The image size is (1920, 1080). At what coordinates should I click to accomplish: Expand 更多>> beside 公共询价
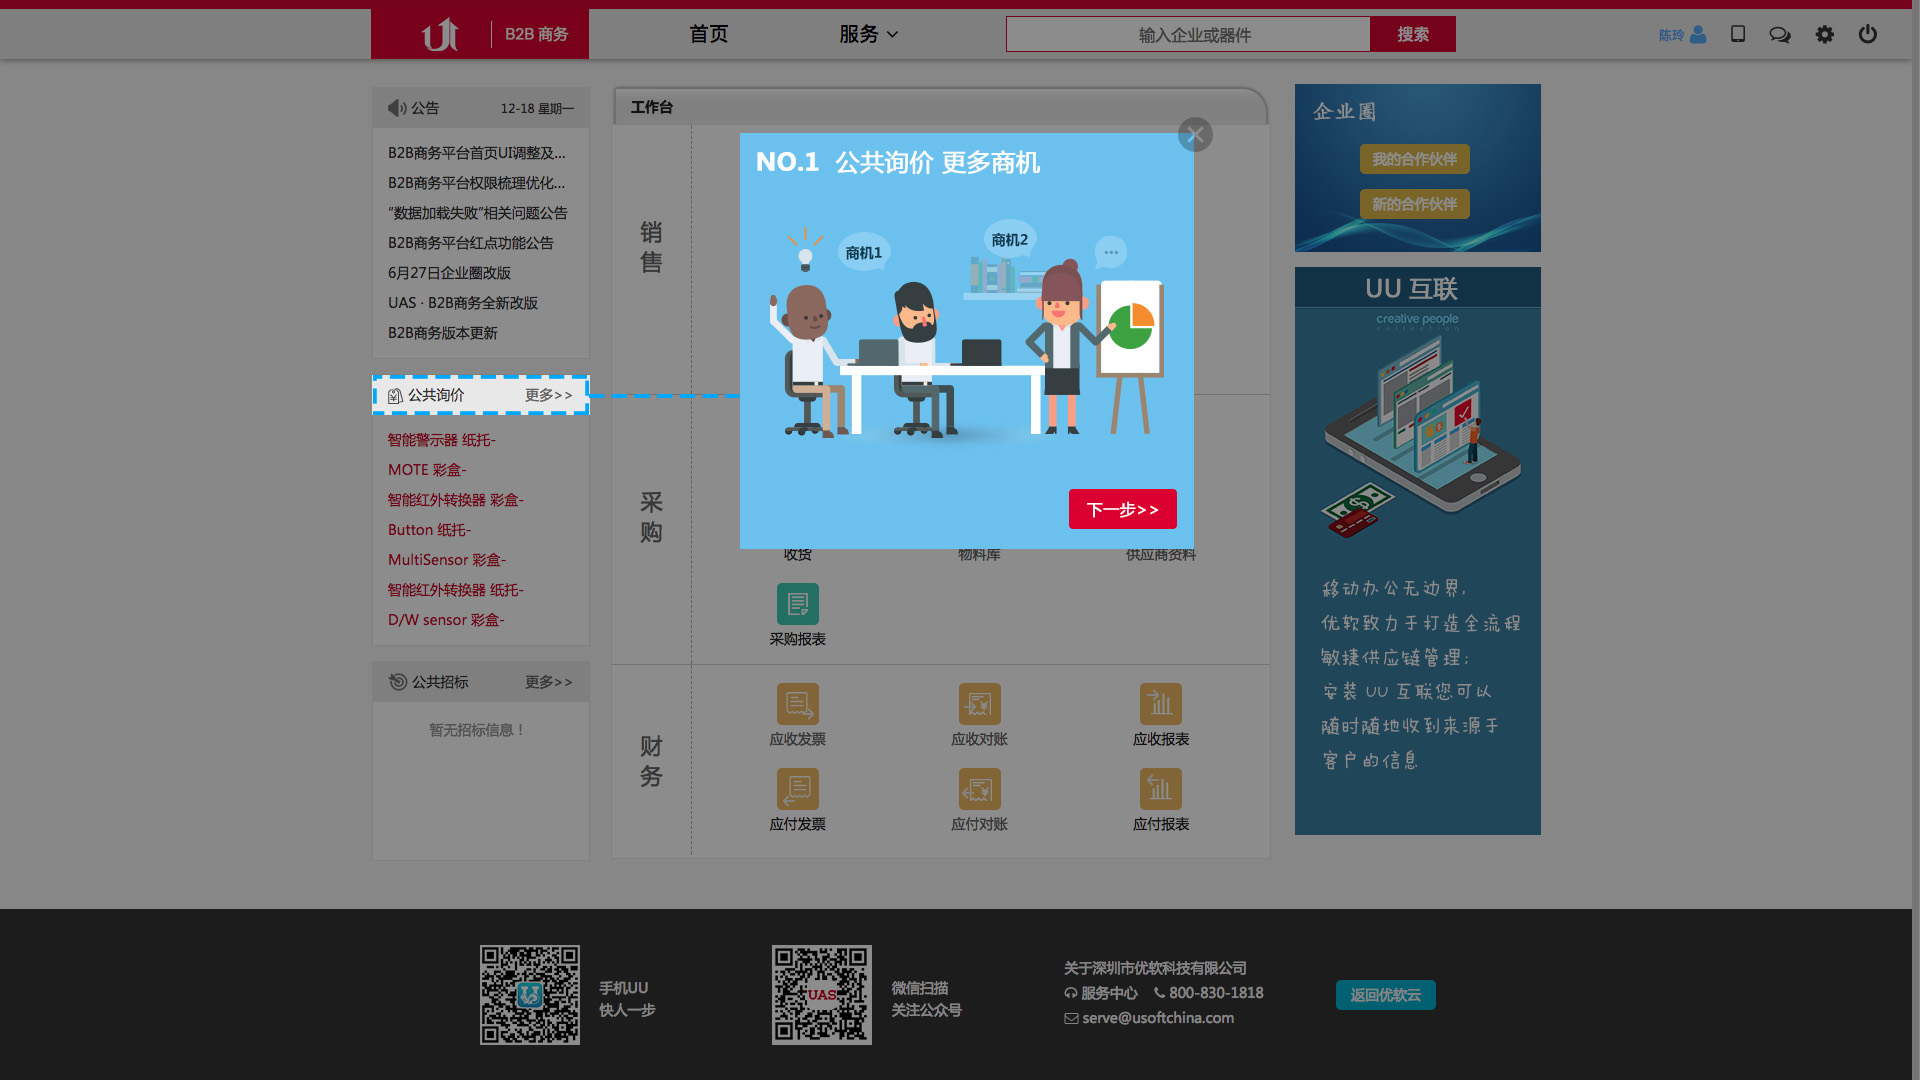click(x=548, y=395)
